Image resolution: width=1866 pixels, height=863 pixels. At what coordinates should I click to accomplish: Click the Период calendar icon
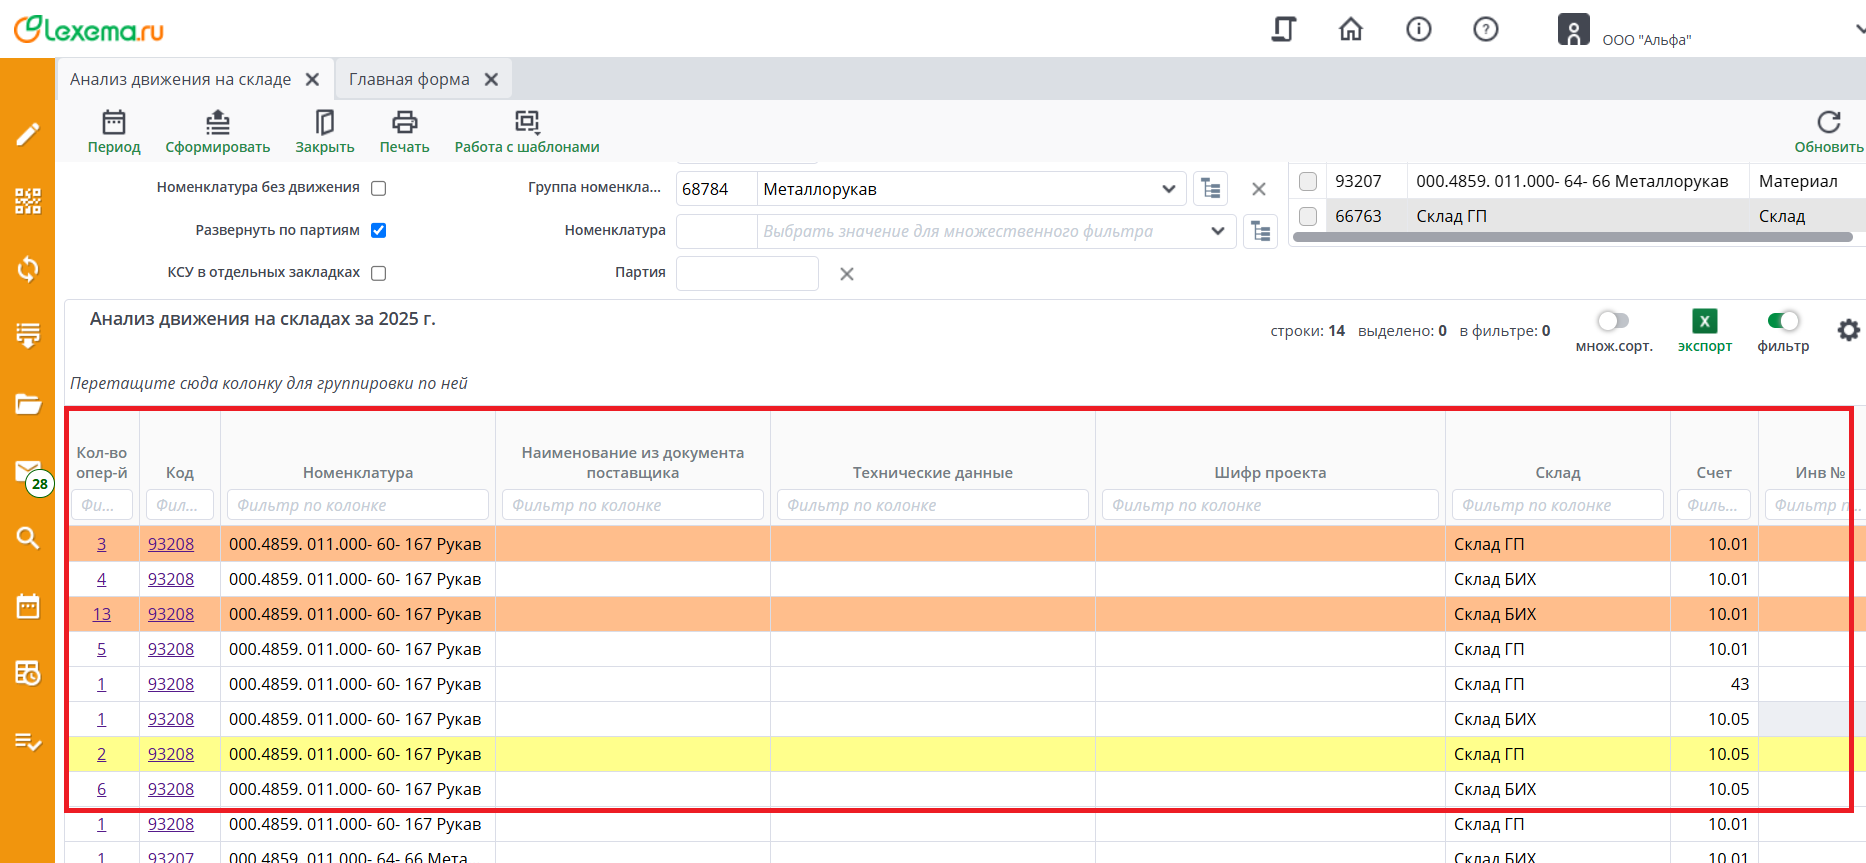pos(114,123)
